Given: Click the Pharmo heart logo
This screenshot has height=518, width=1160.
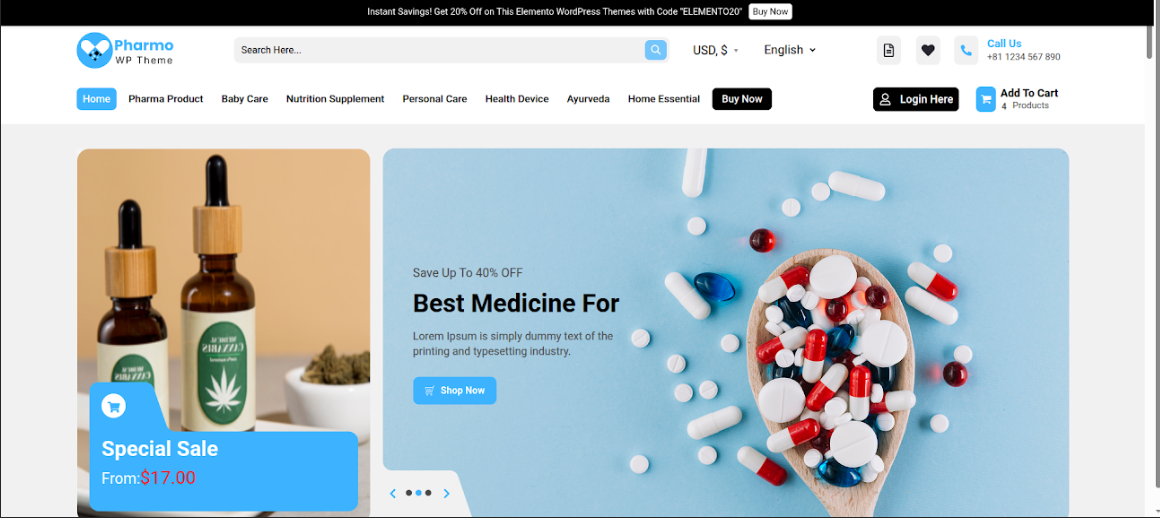Looking at the screenshot, I should [x=94, y=50].
